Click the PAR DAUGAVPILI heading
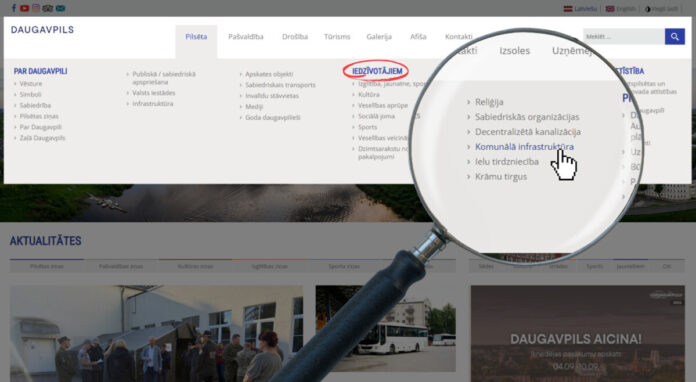Screen dimensions: 696x382 pos(40,71)
